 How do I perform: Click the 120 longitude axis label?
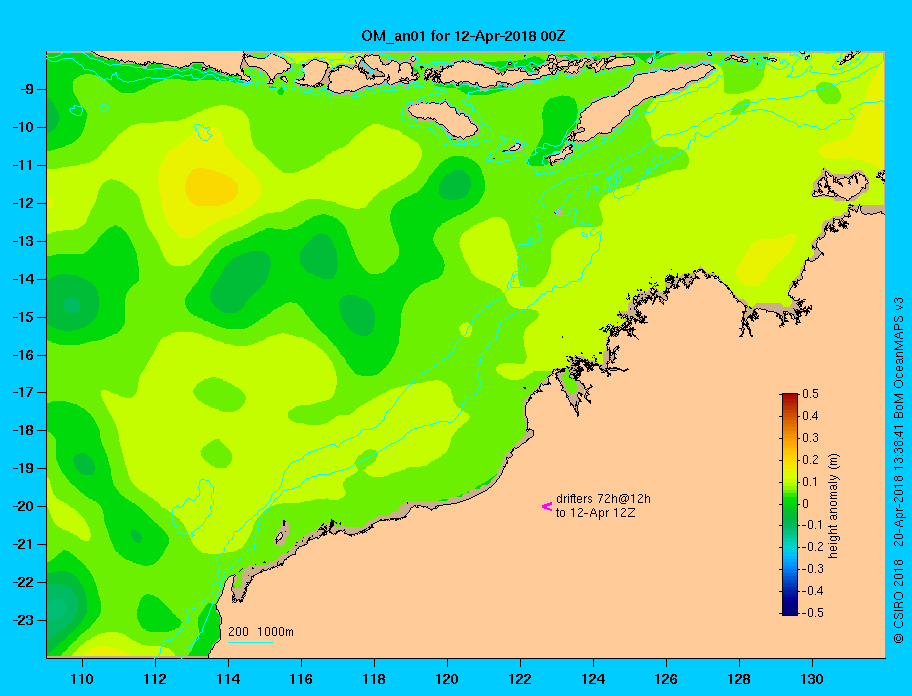(x=447, y=679)
